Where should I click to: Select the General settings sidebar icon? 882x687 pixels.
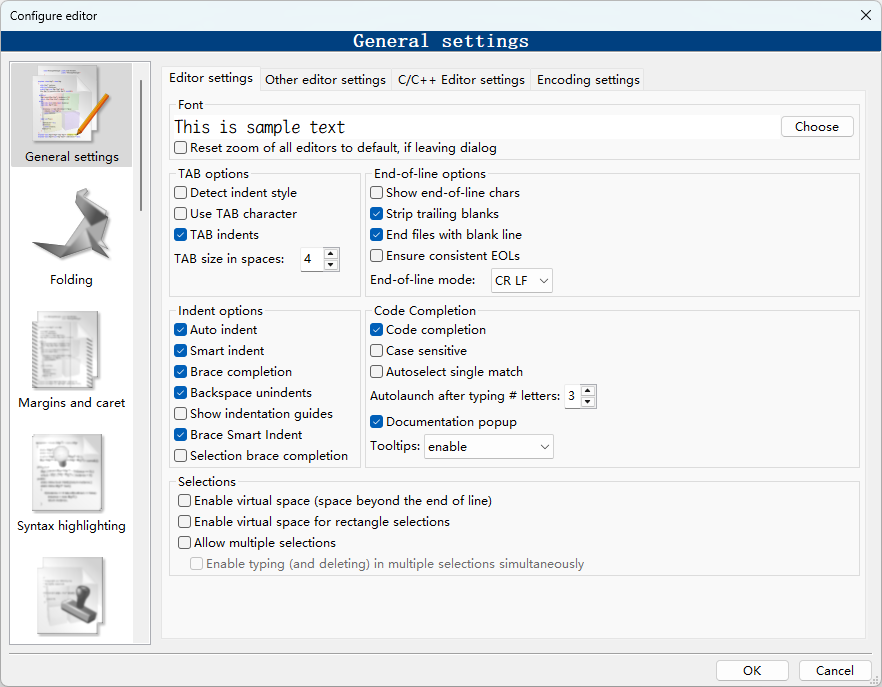pyautogui.click(x=71, y=115)
